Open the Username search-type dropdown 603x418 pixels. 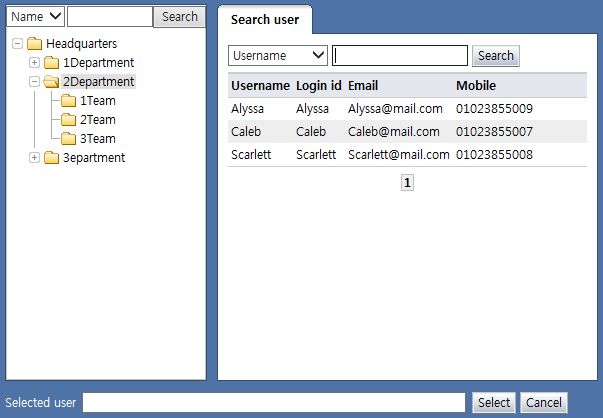(x=278, y=56)
